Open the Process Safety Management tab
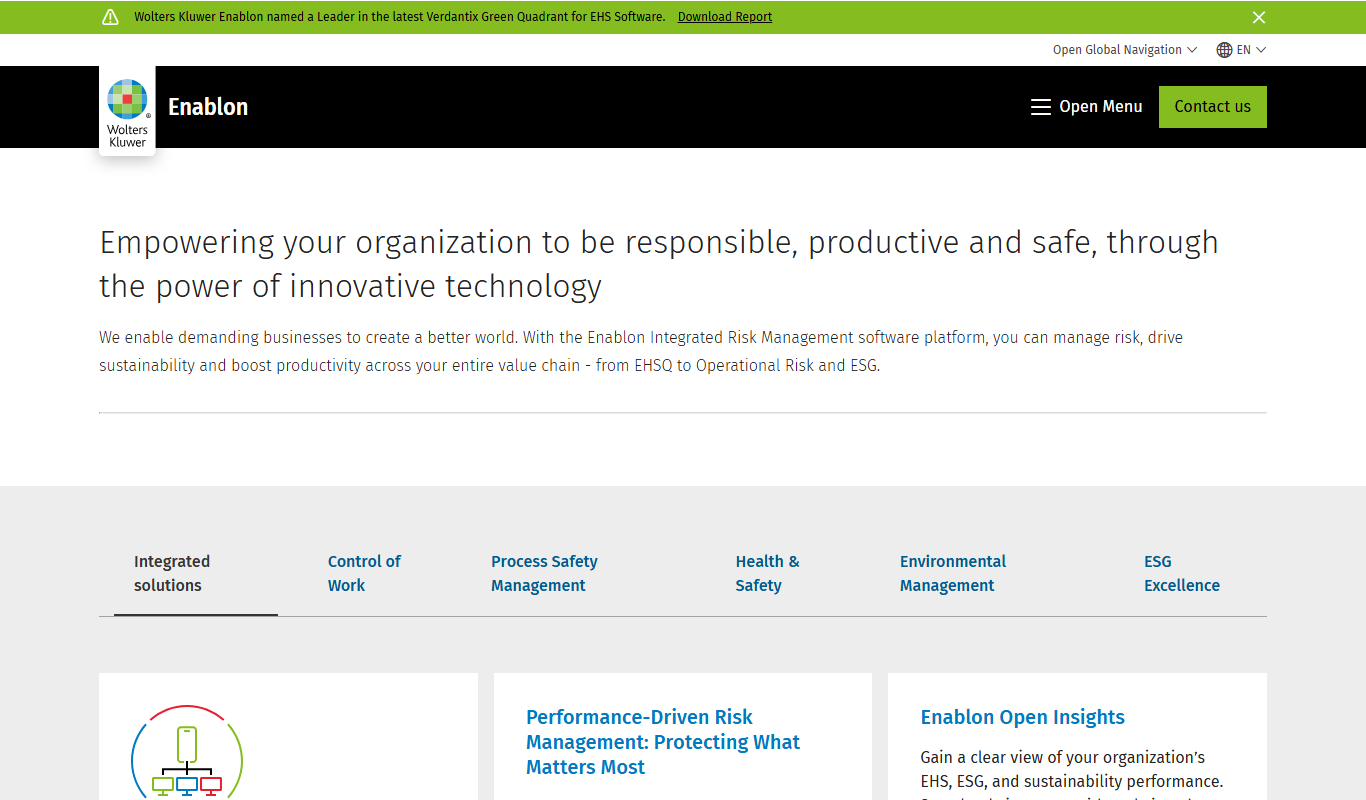Image resolution: width=1366 pixels, height=800 pixels. point(544,574)
